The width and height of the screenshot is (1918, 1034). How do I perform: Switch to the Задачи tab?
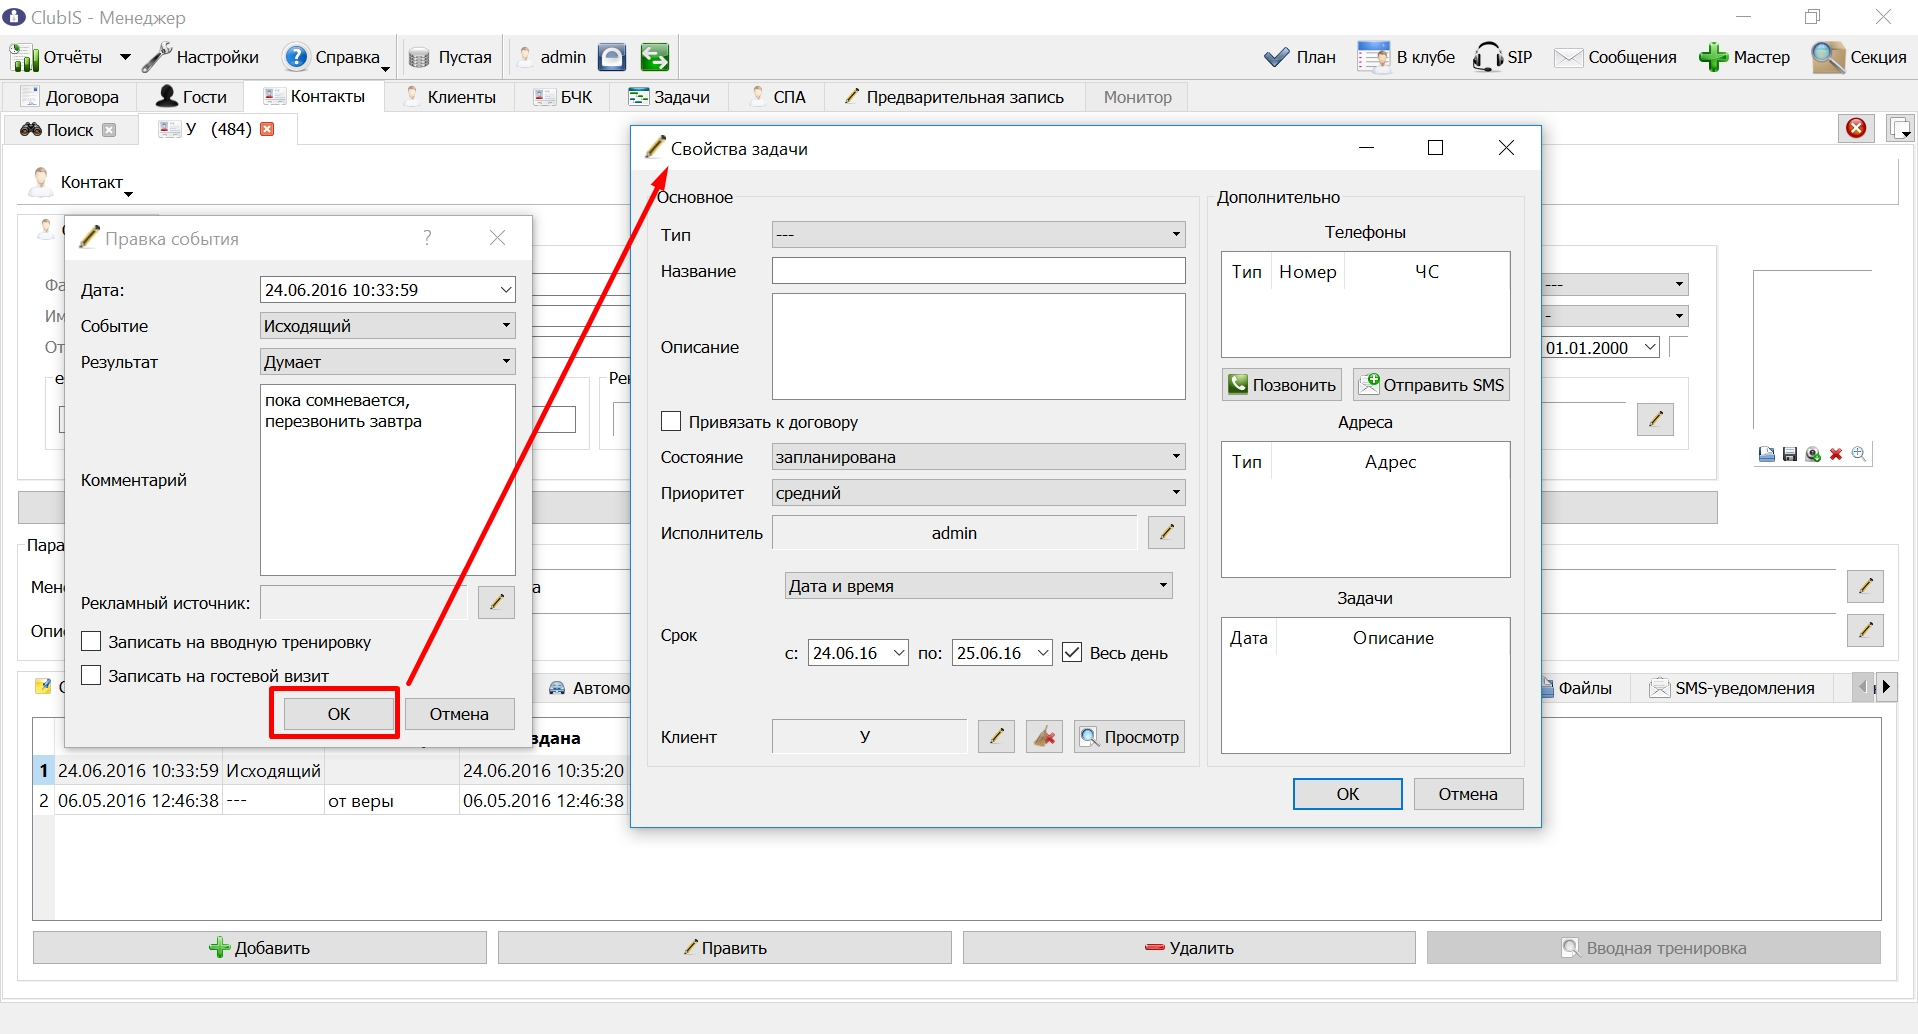(669, 97)
